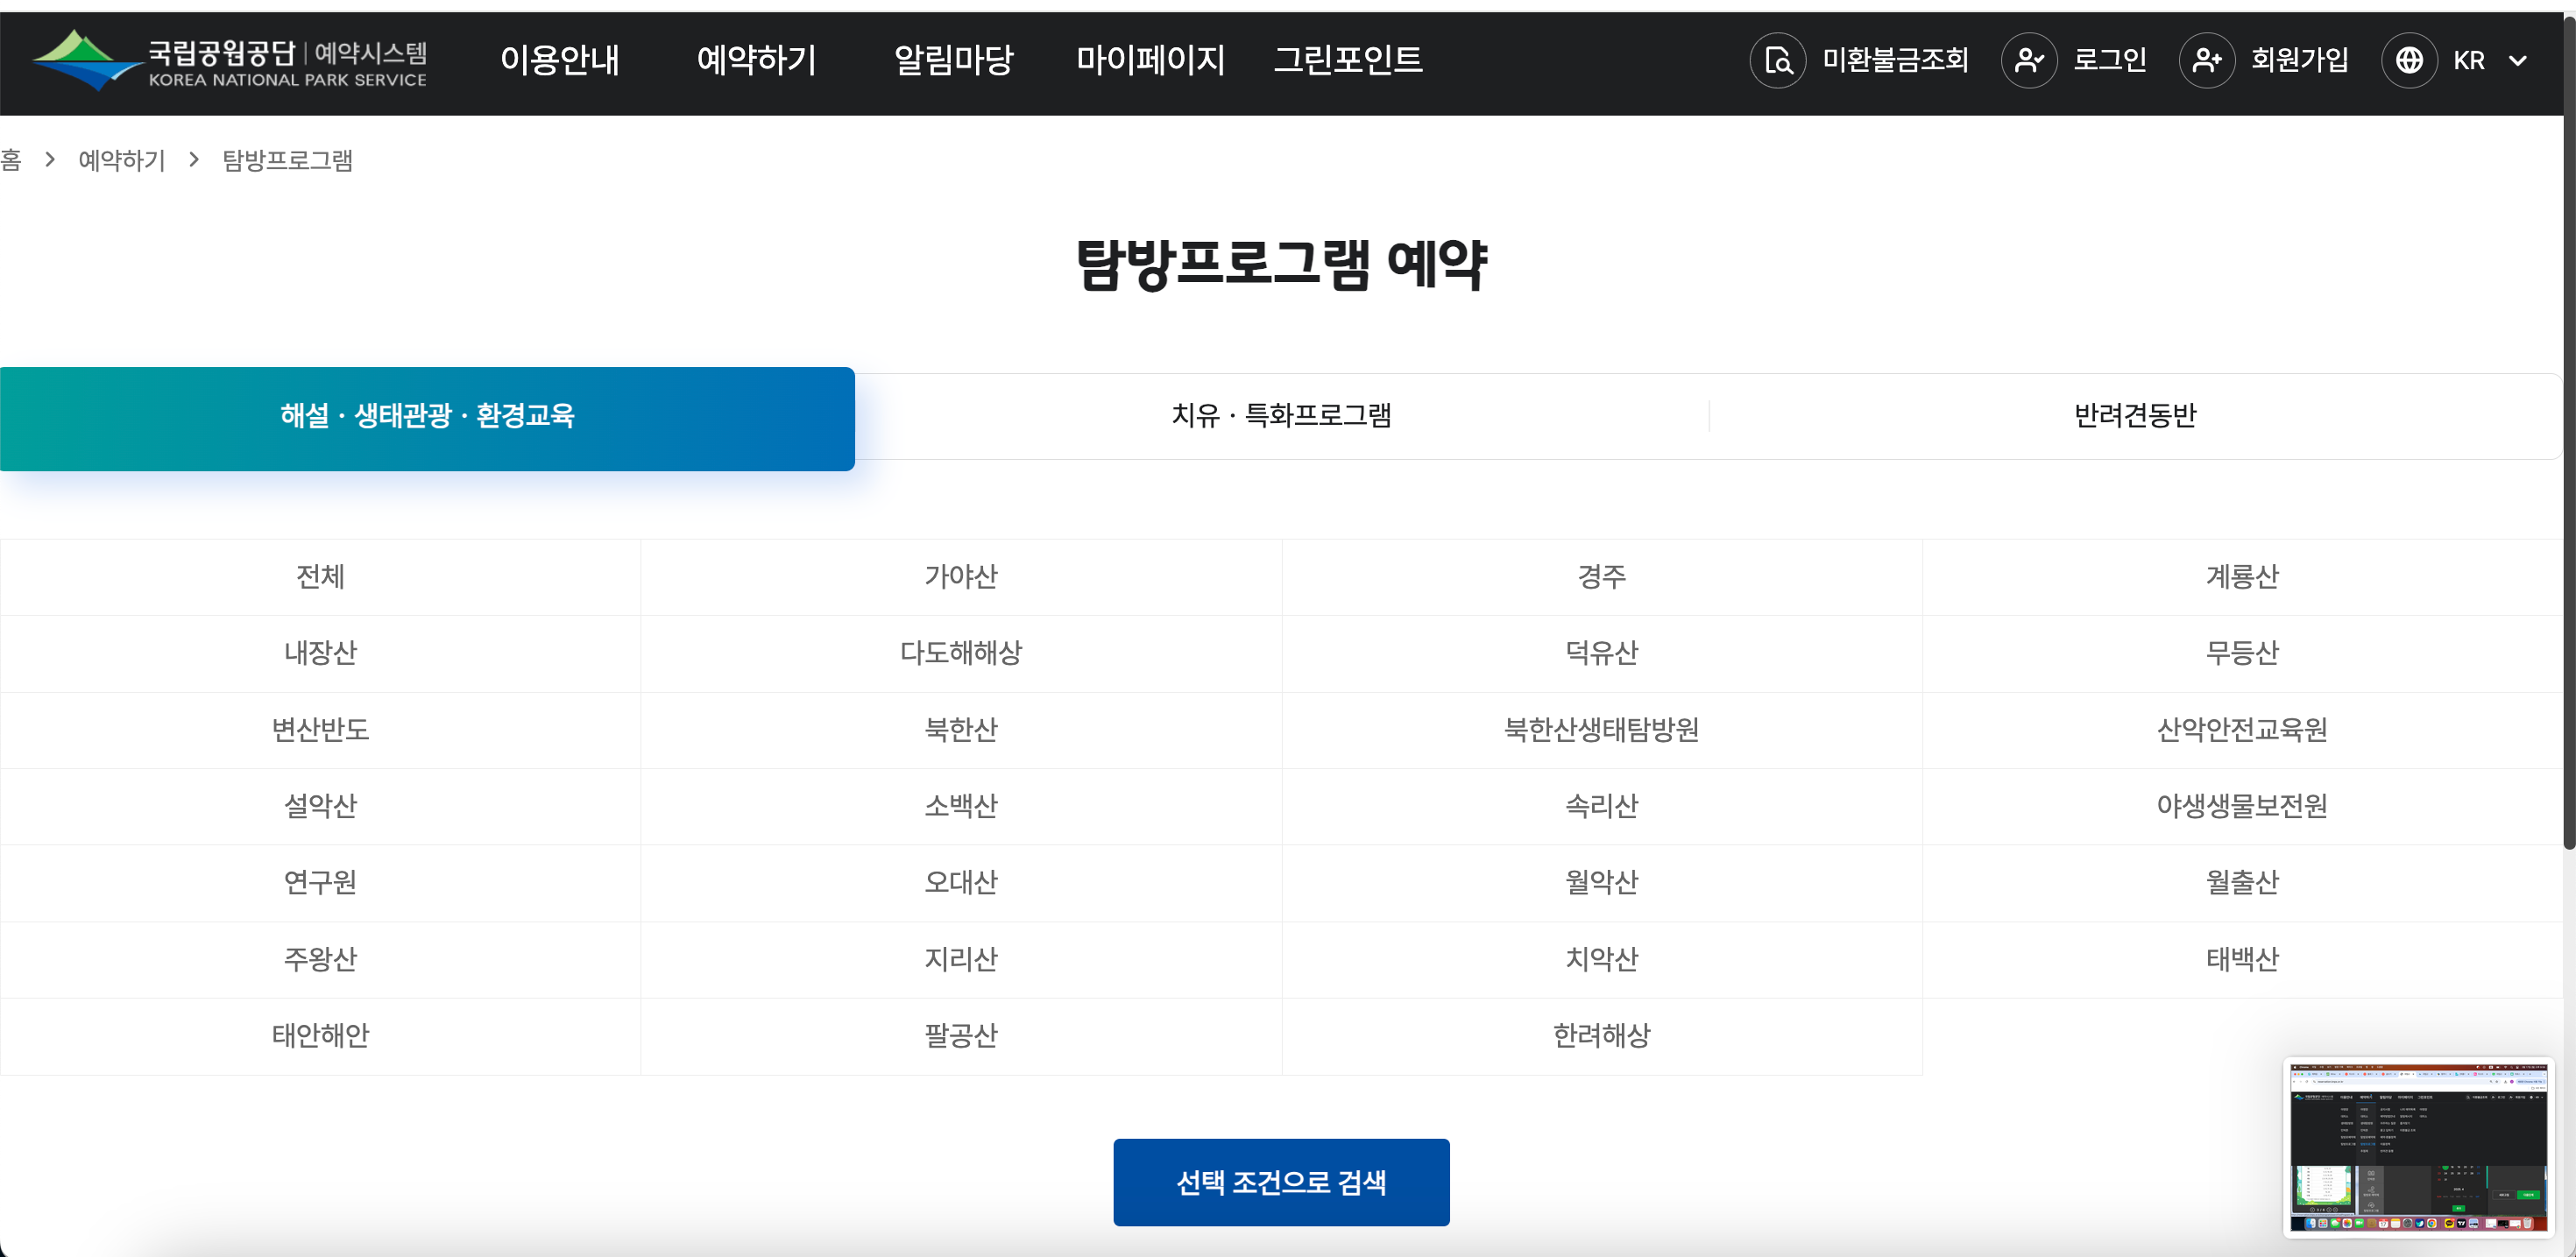
Task: Open the KR language dropdown
Action: coord(2490,60)
